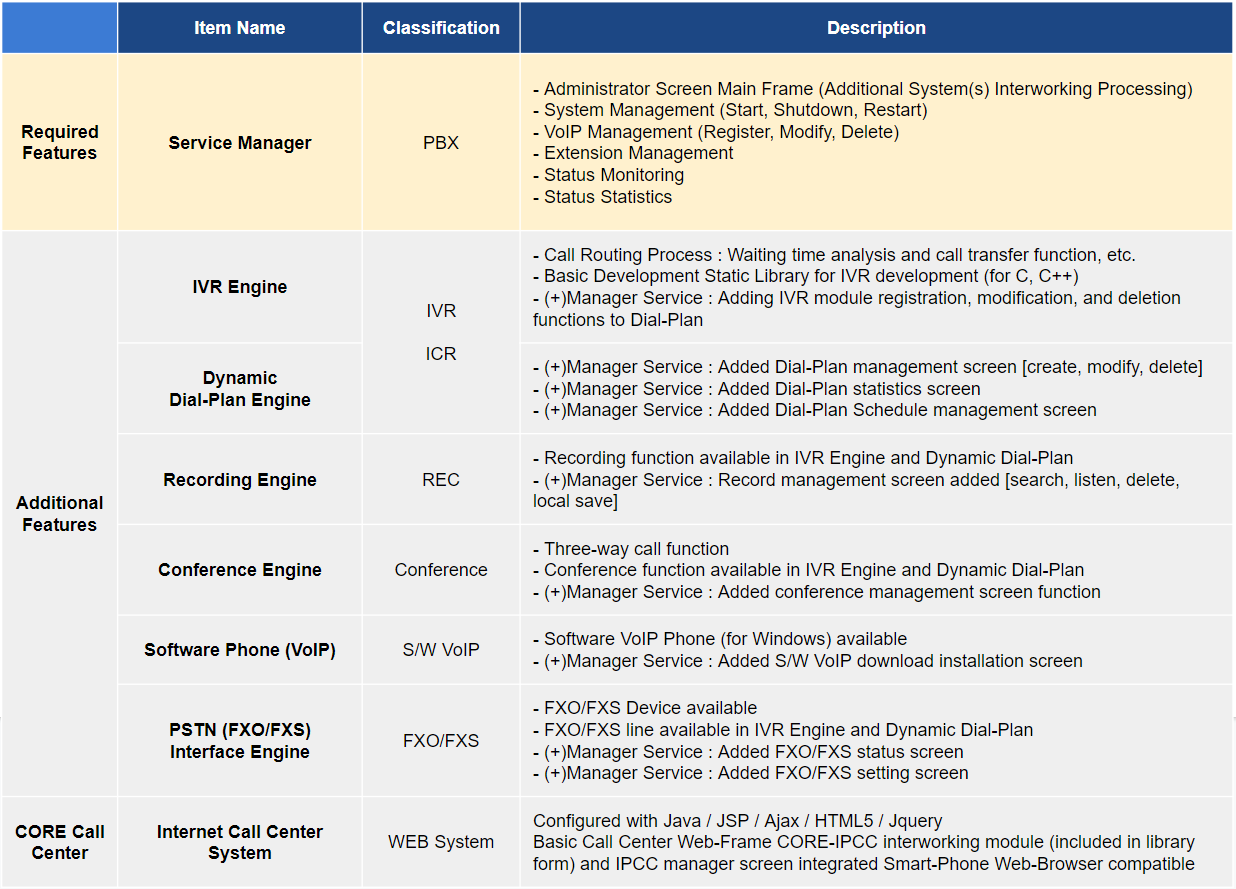Select the Conference Engine item name
1236x889 pixels.
(x=239, y=570)
